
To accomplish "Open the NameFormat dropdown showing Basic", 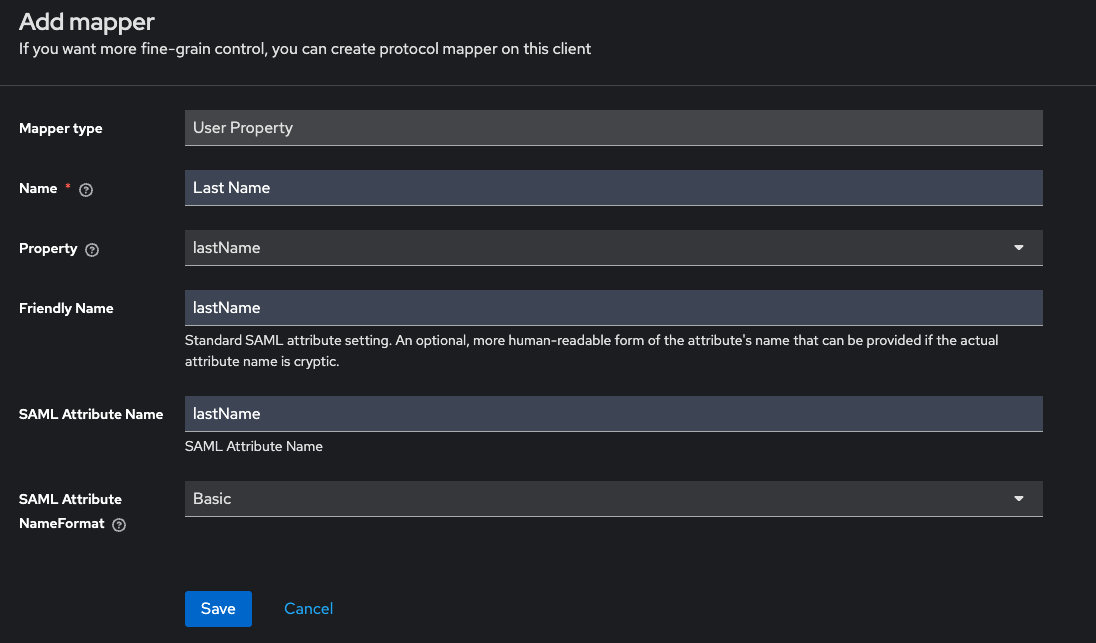I will (x=600, y=498).
